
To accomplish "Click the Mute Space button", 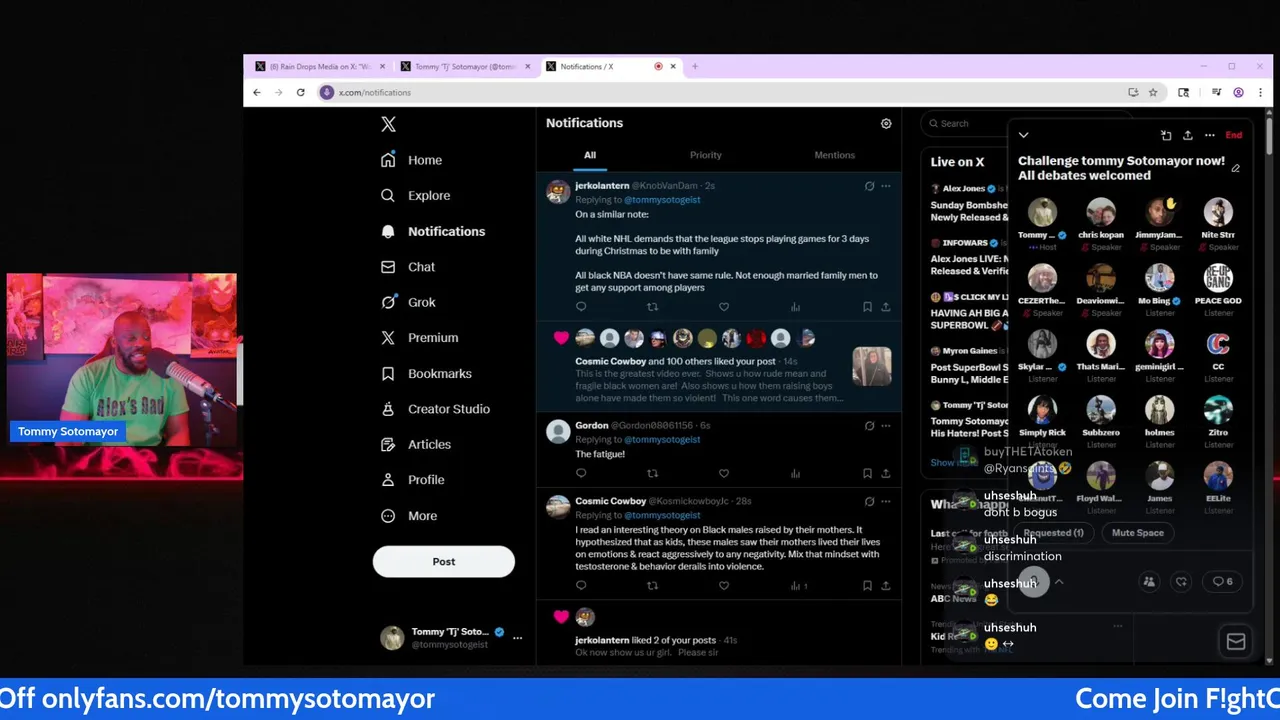I will [x=1138, y=533].
